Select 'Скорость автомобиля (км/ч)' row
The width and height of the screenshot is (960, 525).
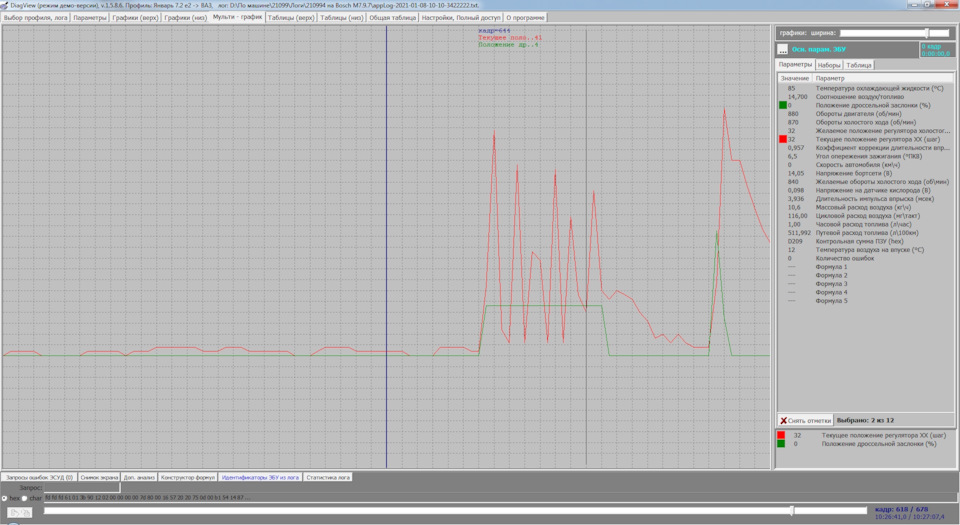(866, 165)
